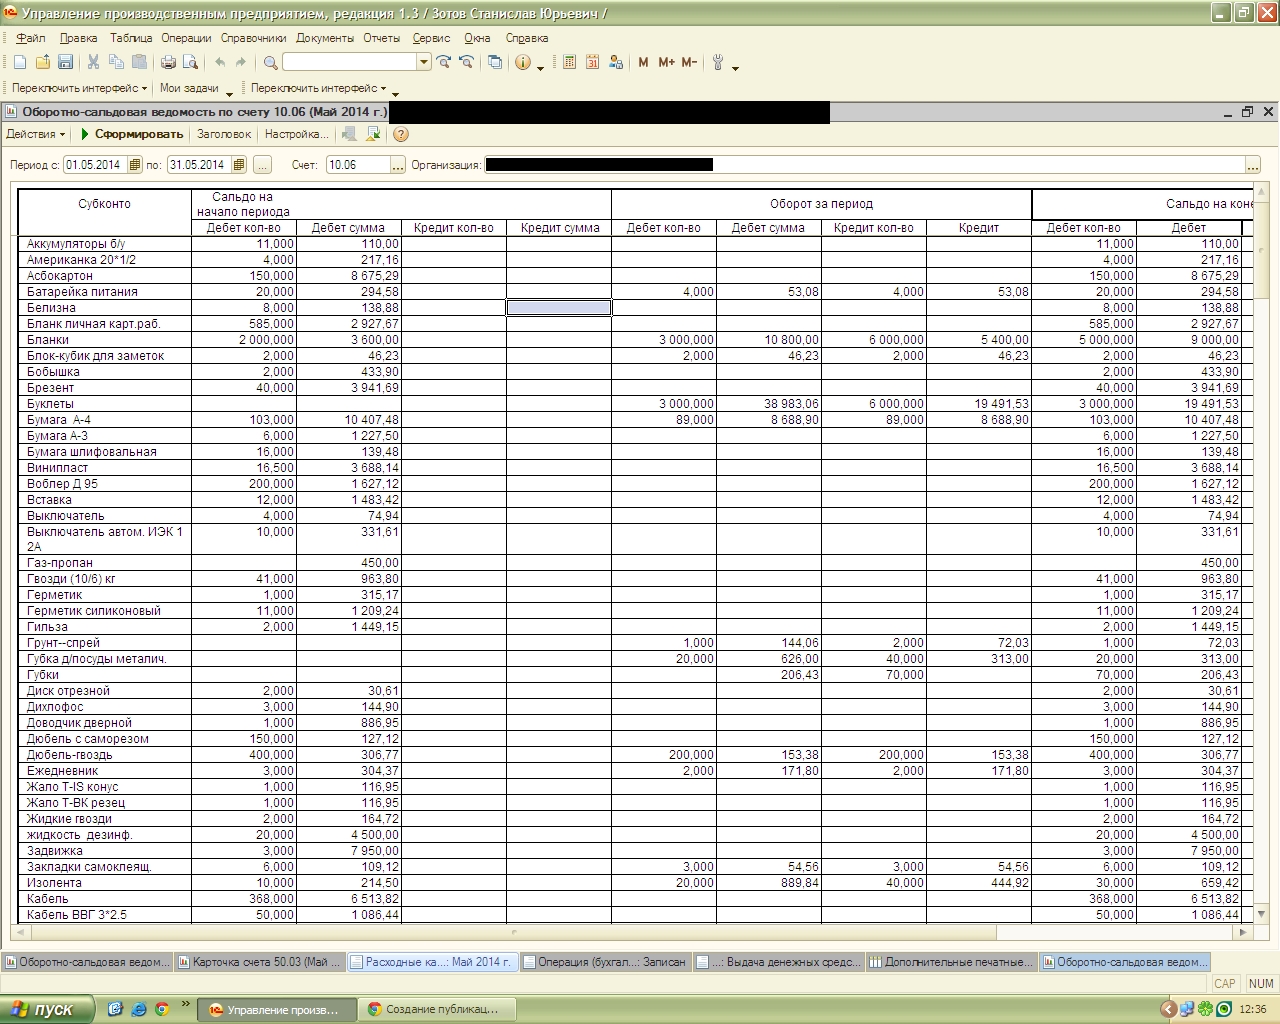Image resolution: width=1280 pixels, height=1024 pixels.
Task: Click the Paste clipboard icon
Action: [139, 62]
